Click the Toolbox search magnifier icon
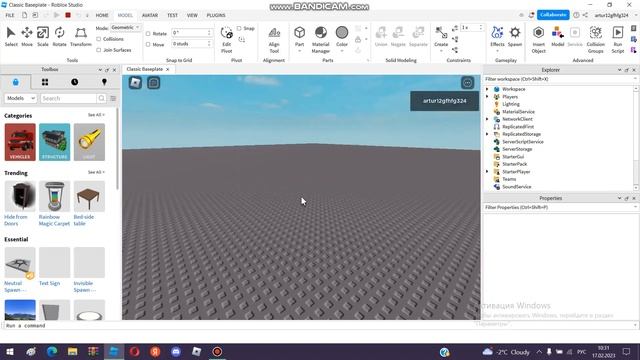 (101, 98)
